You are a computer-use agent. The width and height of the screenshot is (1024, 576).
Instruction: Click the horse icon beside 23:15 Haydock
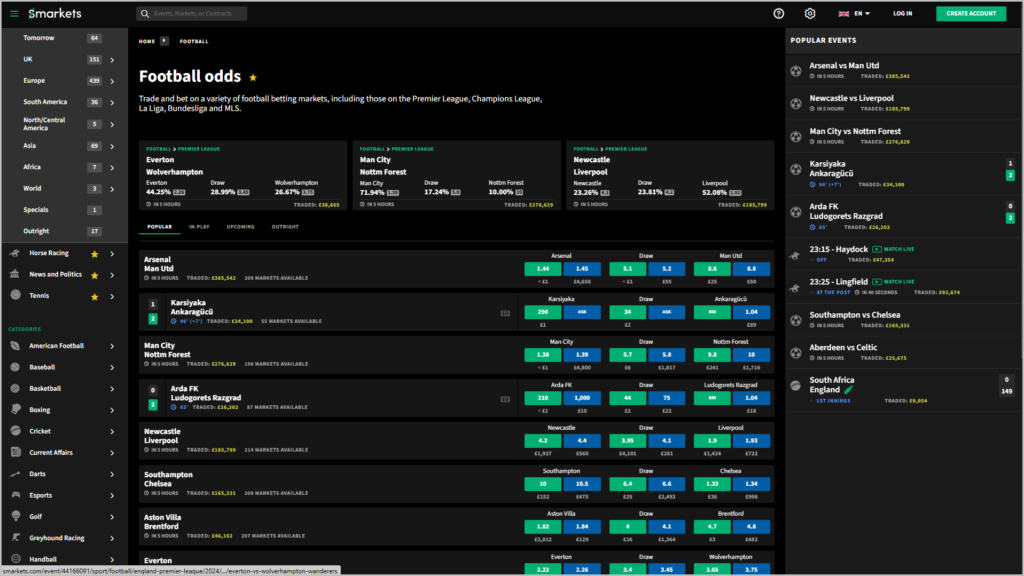click(x=795, y=255)
